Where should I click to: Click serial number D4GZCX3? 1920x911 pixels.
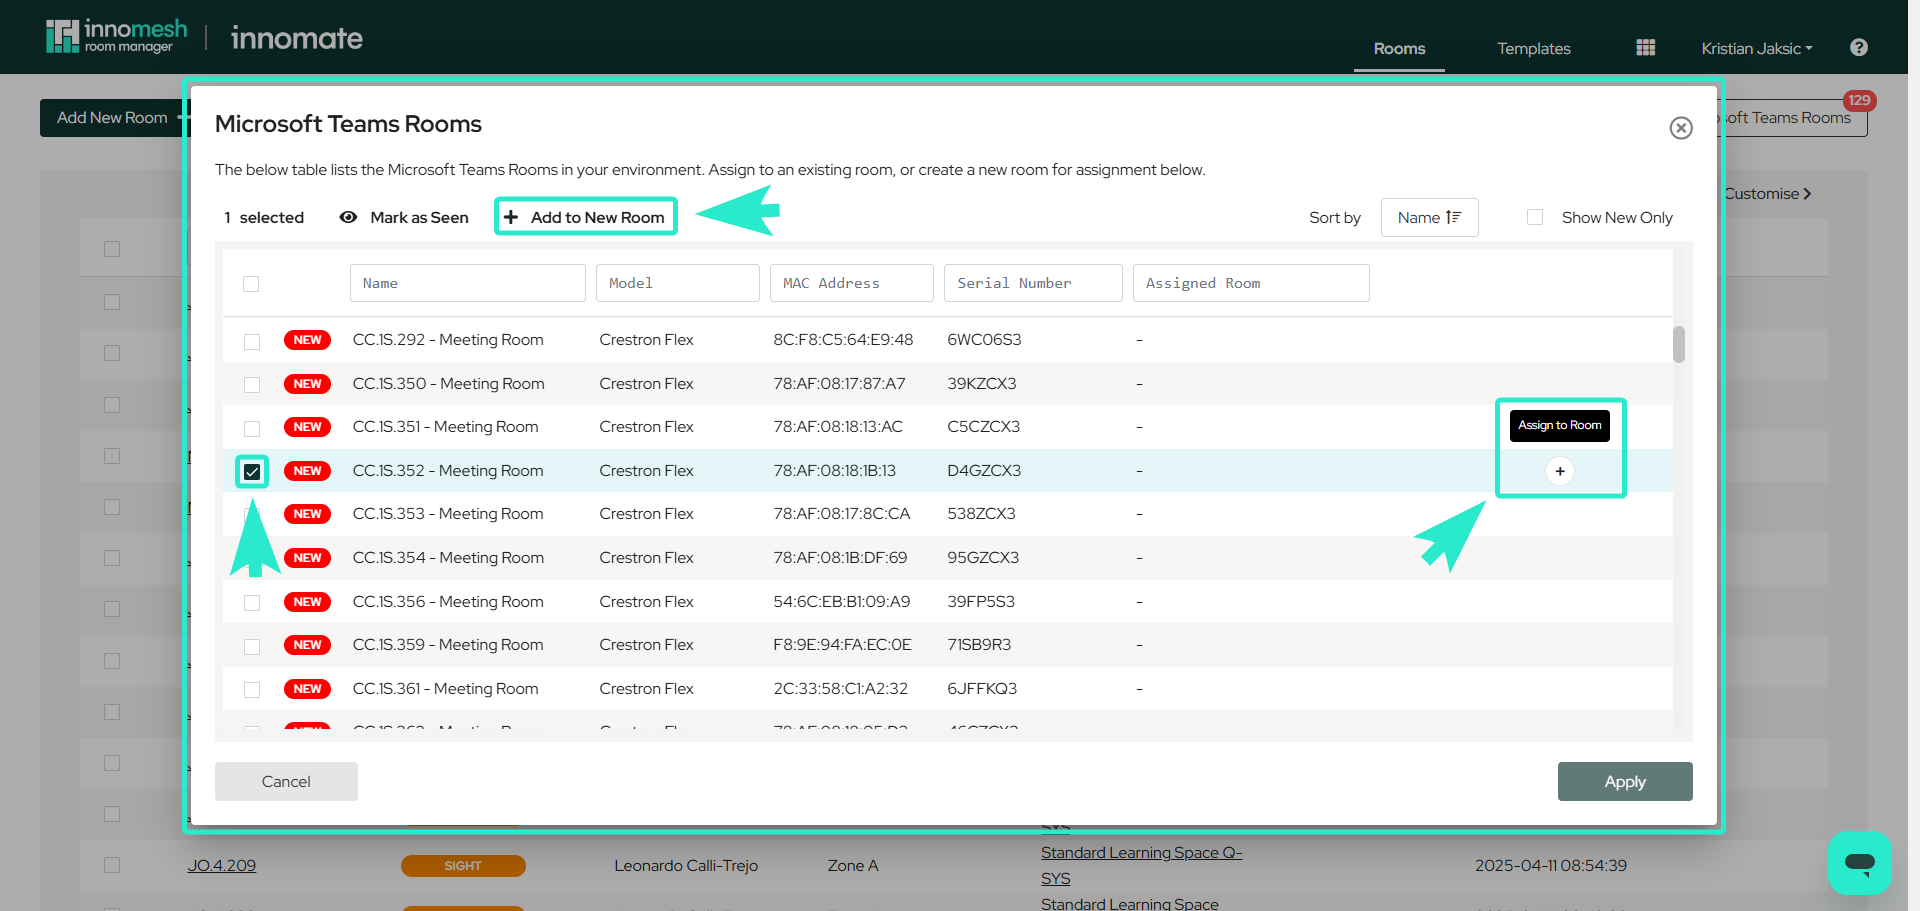pos(984,471)
